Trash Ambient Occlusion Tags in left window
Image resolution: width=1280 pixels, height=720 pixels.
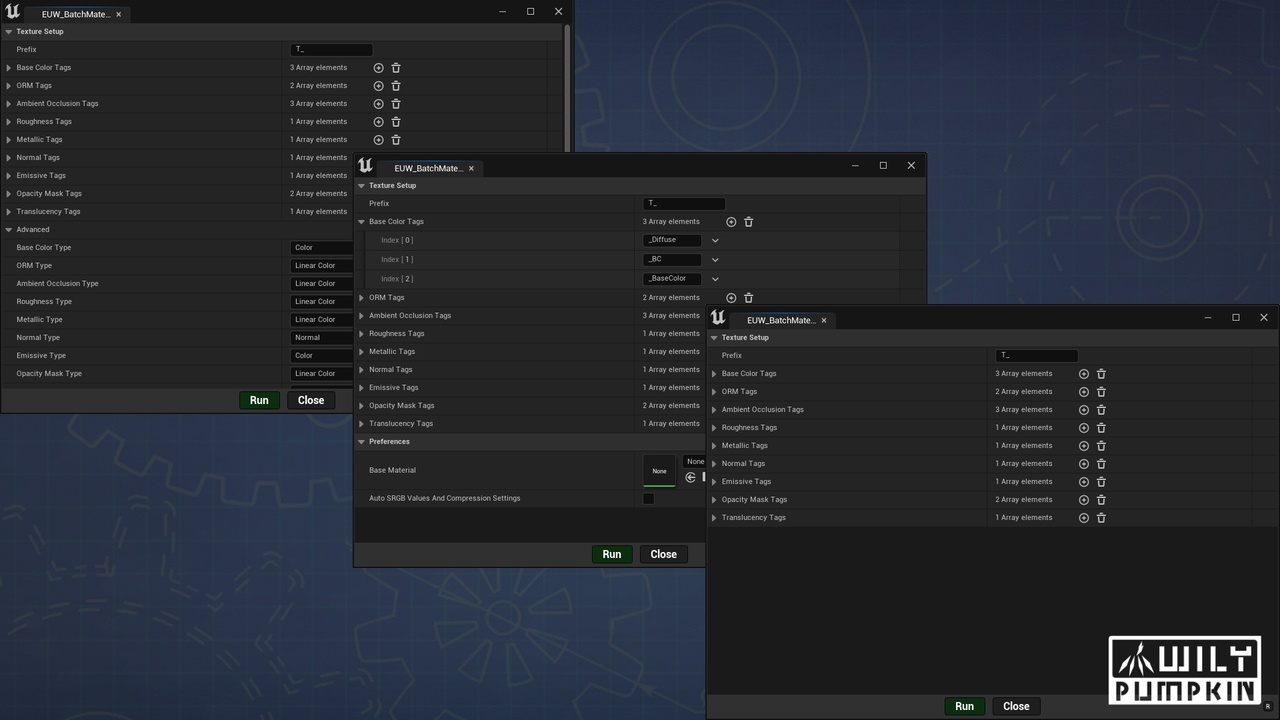tap(396, 104)
